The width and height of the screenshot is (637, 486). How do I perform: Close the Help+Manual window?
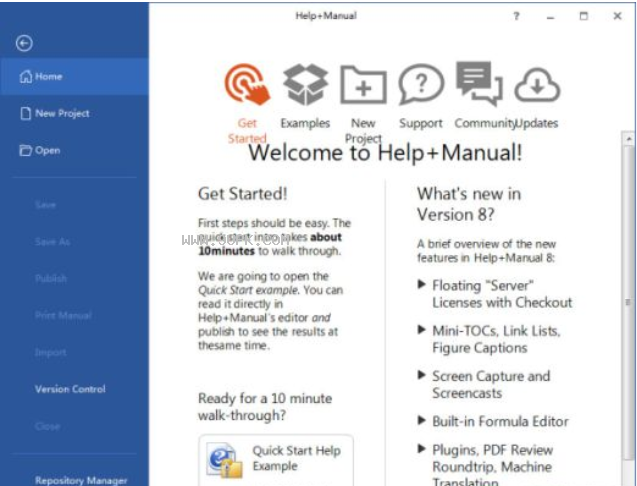point(617,16)
